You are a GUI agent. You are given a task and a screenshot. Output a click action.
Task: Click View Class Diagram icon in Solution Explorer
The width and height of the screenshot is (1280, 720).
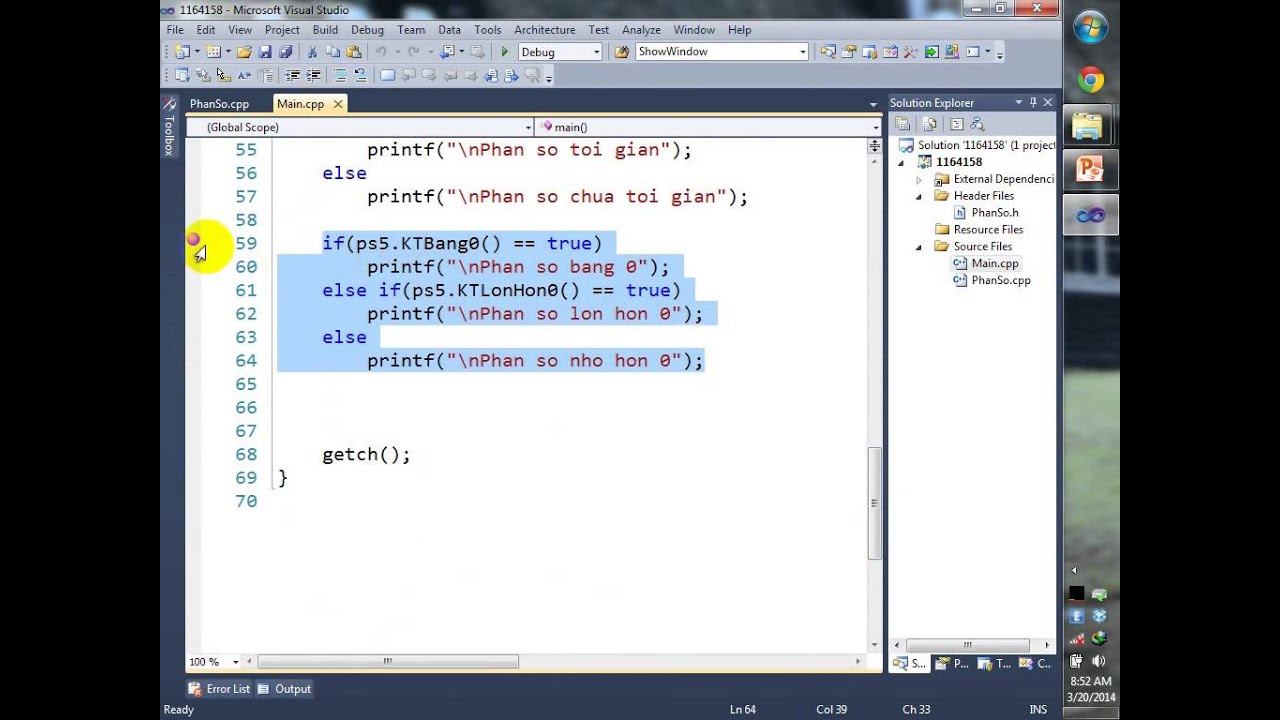coord(977,124)
